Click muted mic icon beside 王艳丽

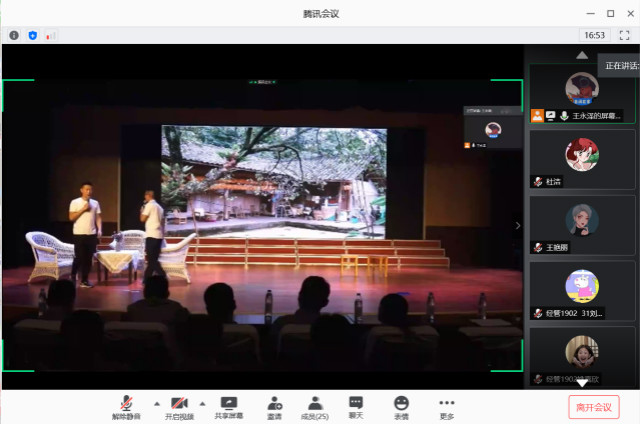pos(538,247)
